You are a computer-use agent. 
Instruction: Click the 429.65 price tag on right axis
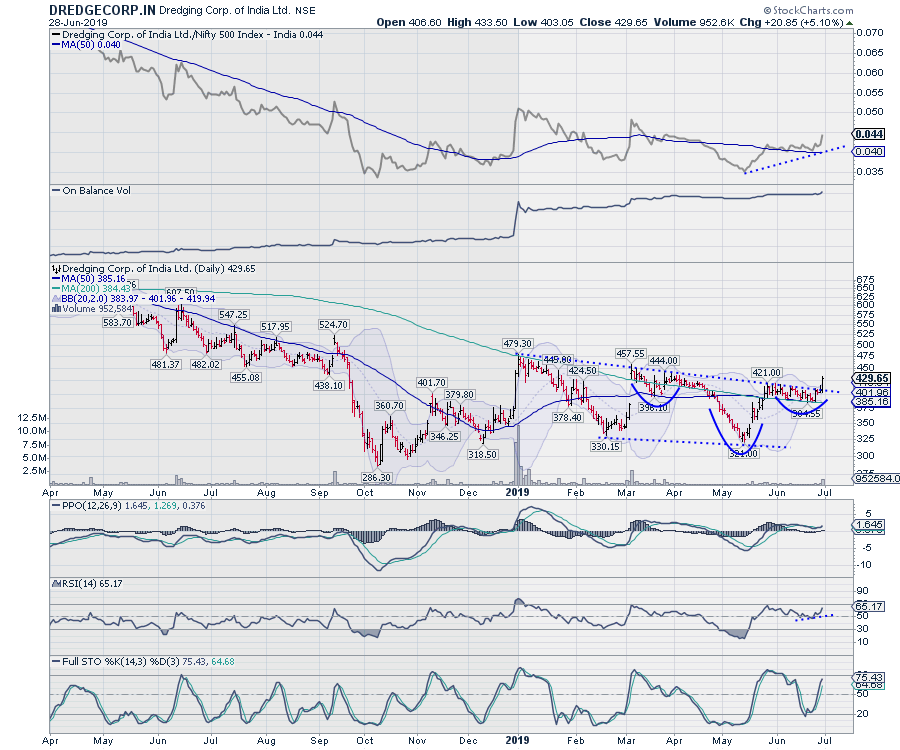[x=872, y=378]
